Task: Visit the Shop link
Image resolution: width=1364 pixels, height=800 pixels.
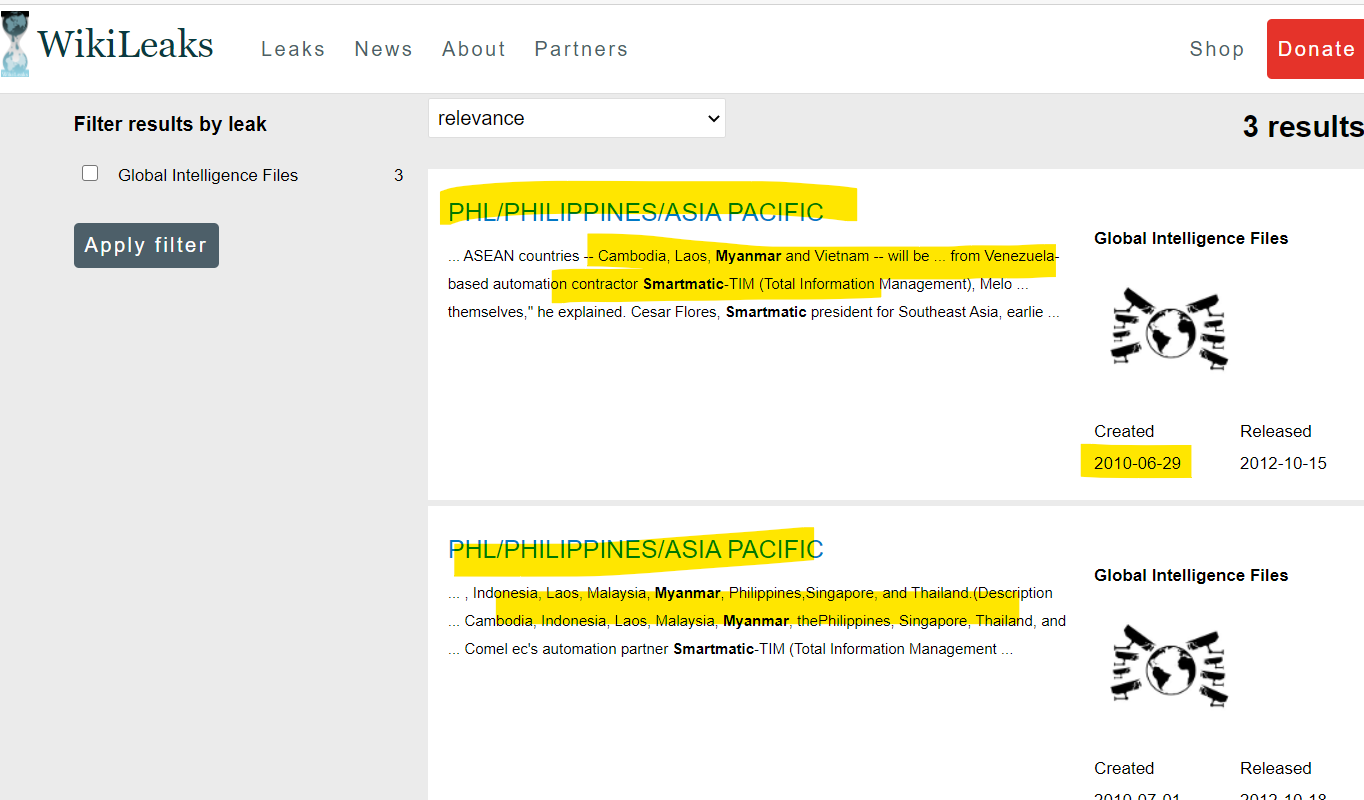Action: [x=1217, y=49]
